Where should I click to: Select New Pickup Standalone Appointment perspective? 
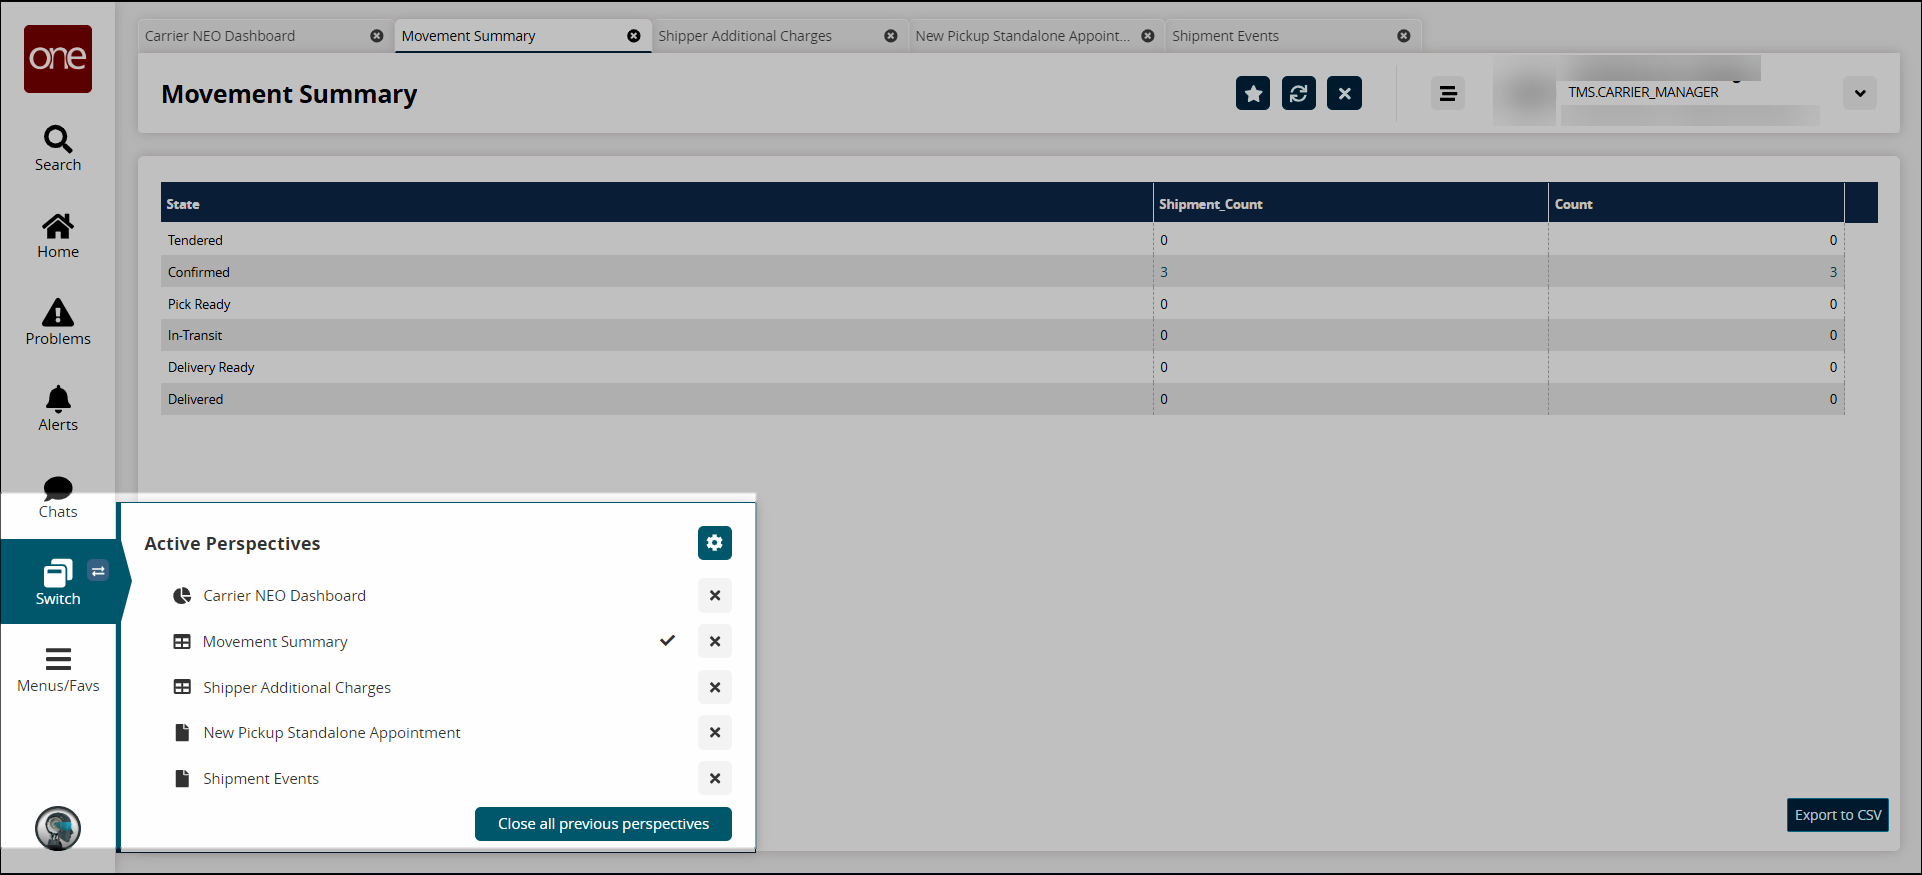pyautogui.click(x=332, y=732)
